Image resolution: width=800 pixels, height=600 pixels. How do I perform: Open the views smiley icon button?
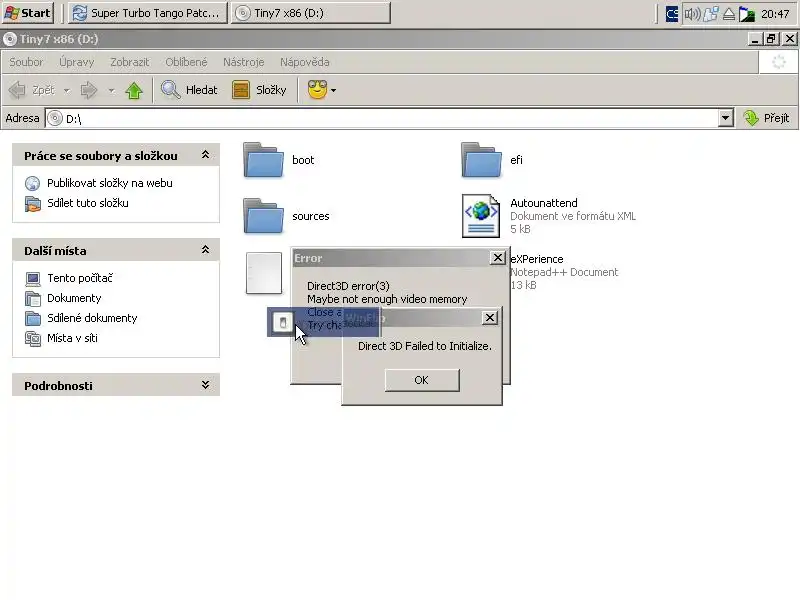(317, 90)
